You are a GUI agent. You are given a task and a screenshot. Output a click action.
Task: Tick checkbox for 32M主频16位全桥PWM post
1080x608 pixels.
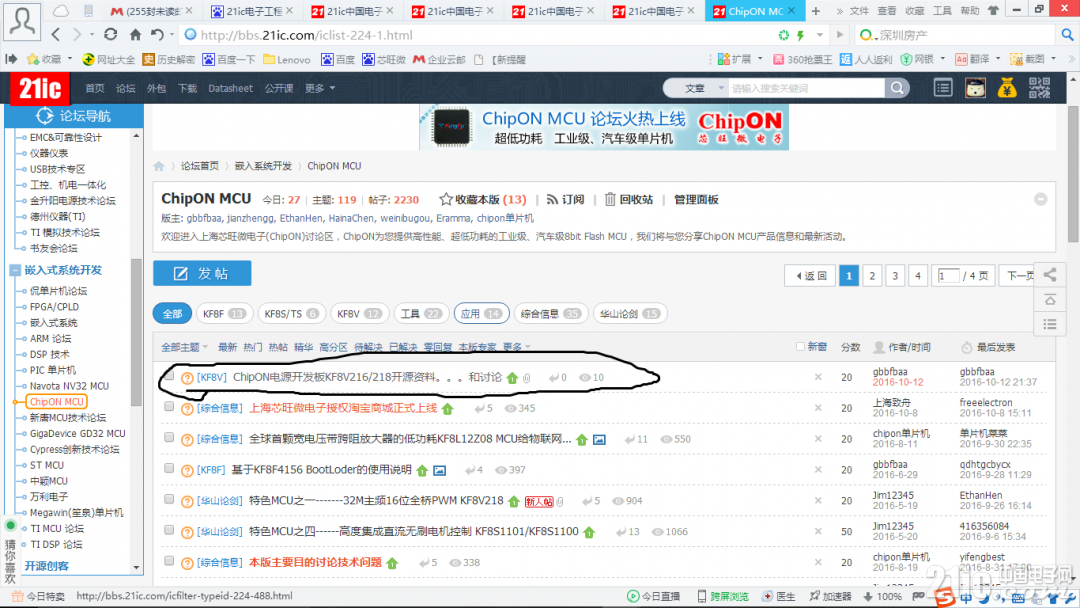169,499
